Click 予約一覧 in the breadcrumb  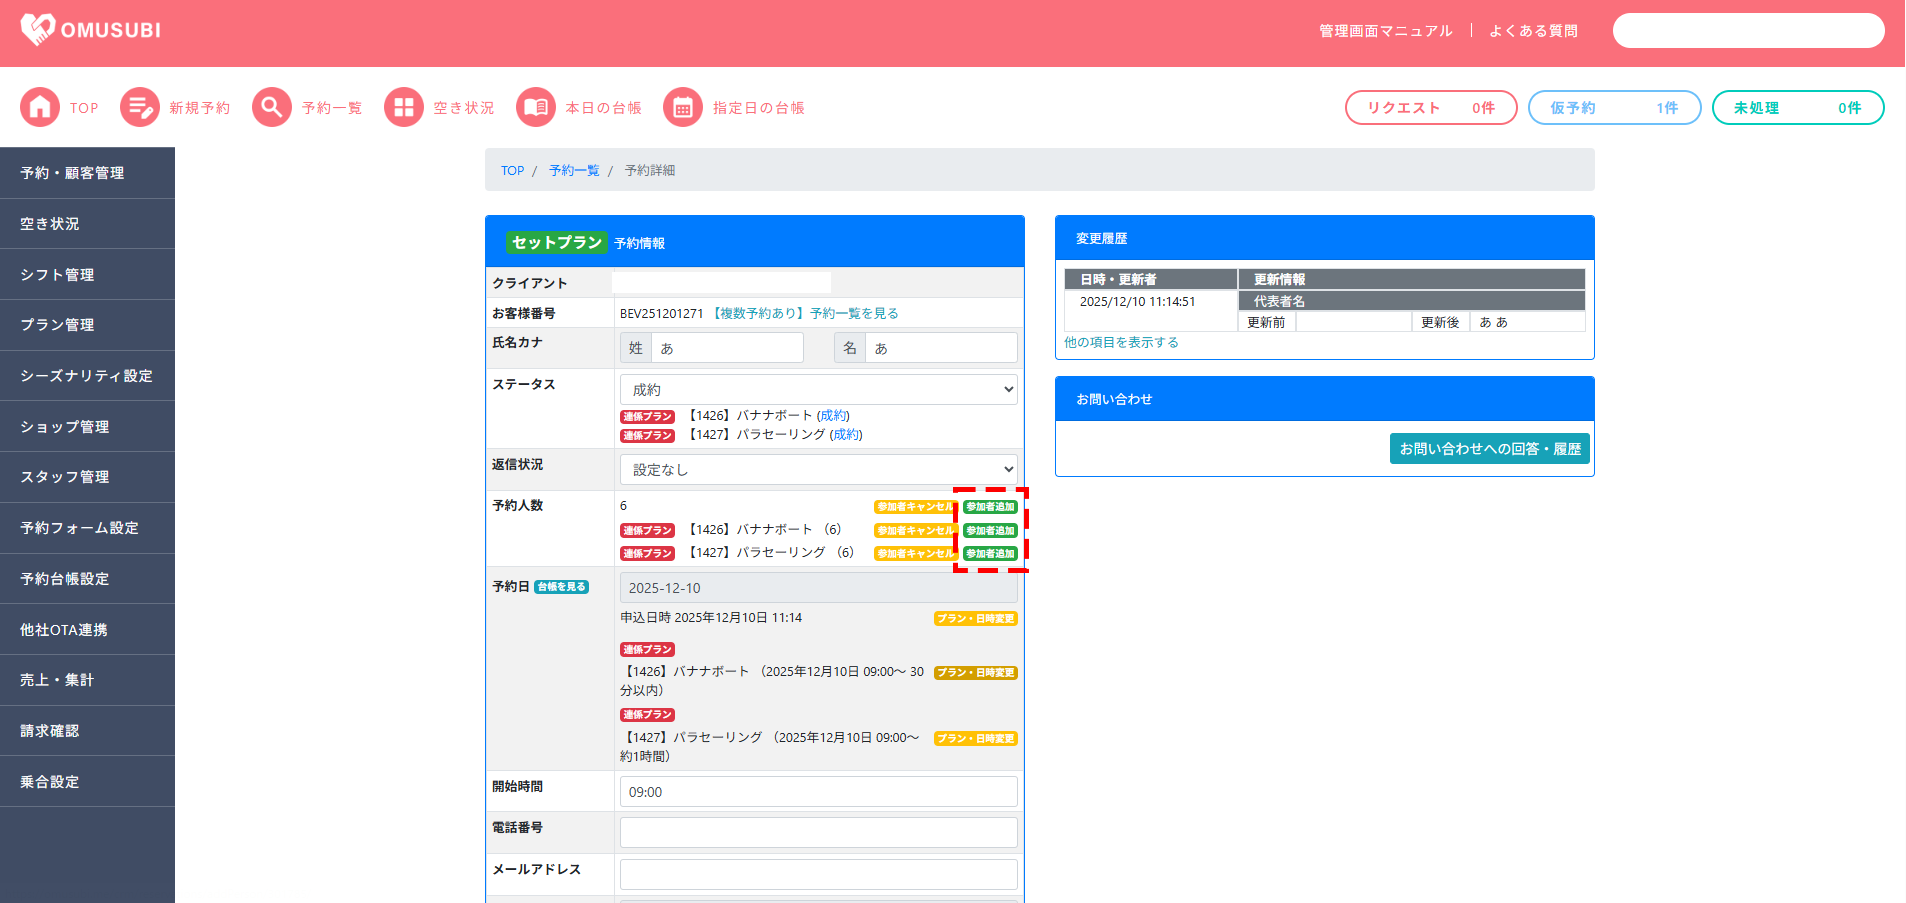click(x=574, y=171)
